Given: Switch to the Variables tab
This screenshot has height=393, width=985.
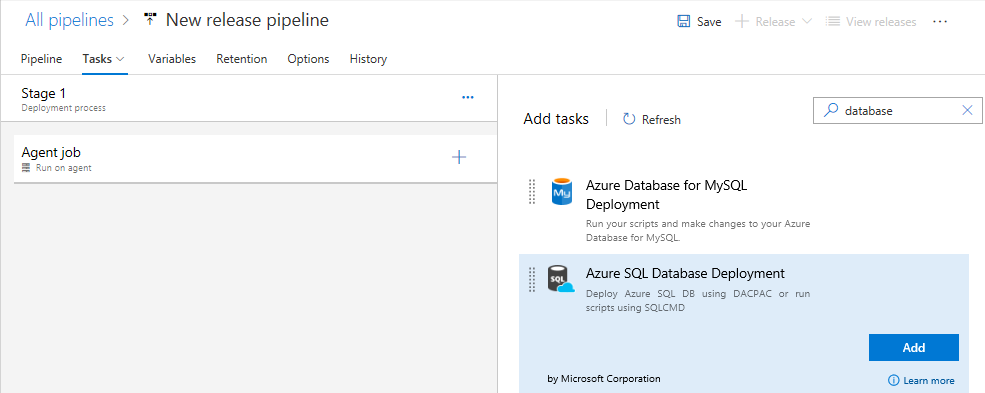Looking at the screenshot, I should pyautogui.click(x=172, y=59).
